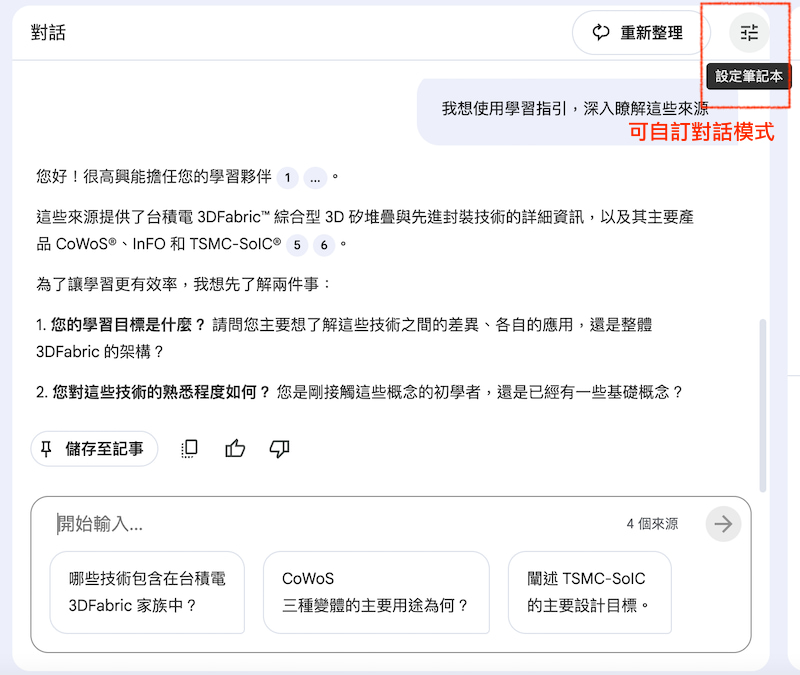Screen dimensions: 800x675
Task: Click the pin icon inside 儲存至記事
Action: [43, 449]
